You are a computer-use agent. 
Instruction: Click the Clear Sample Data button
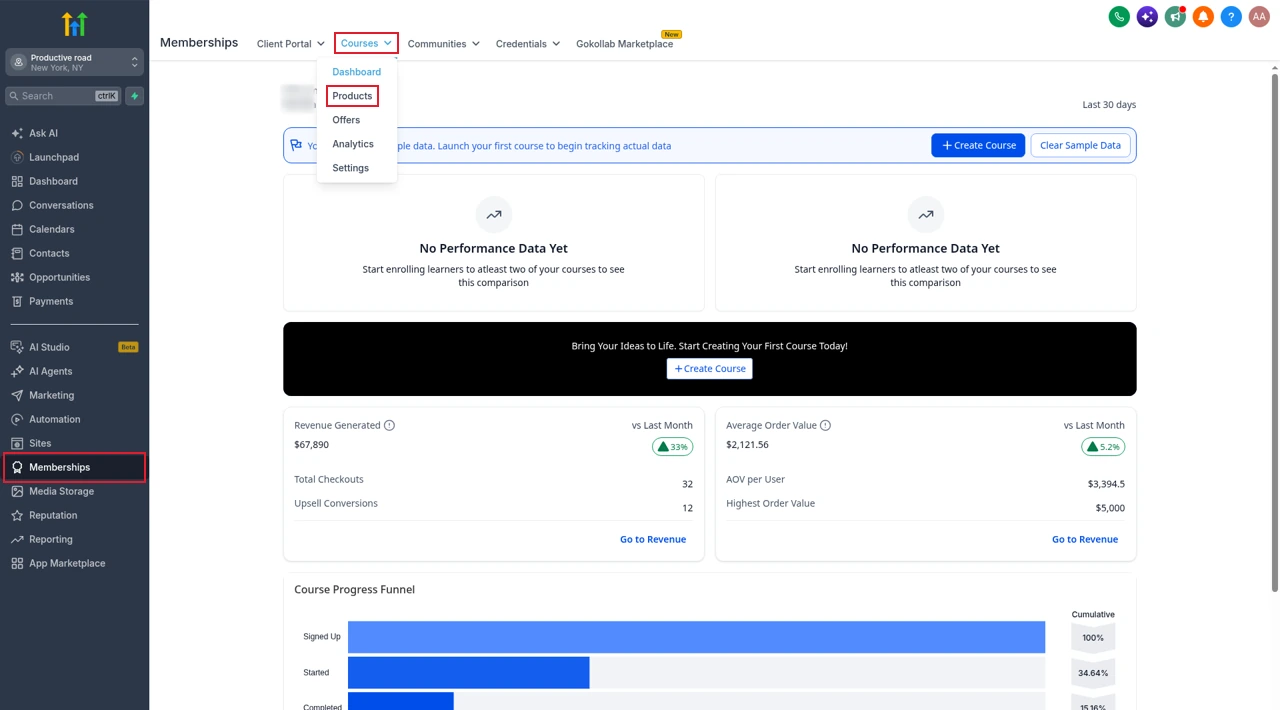point(1080,145)
